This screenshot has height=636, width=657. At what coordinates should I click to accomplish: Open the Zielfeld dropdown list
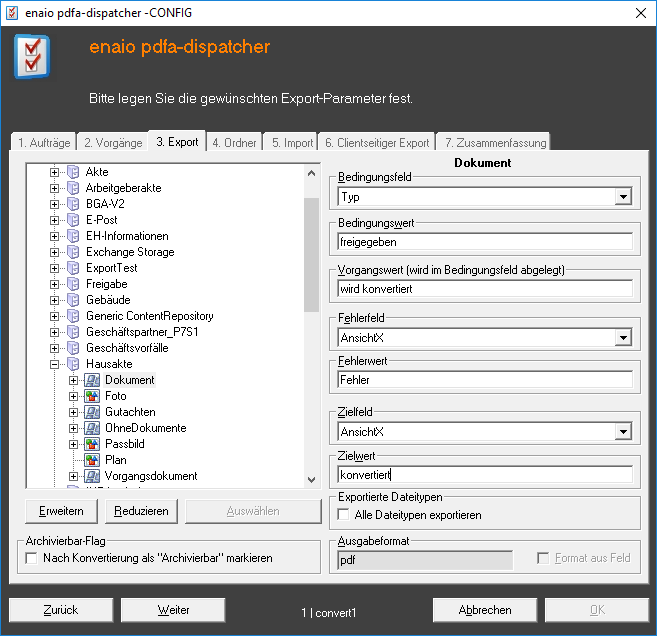pyautogui.click(x=623, y=432)
